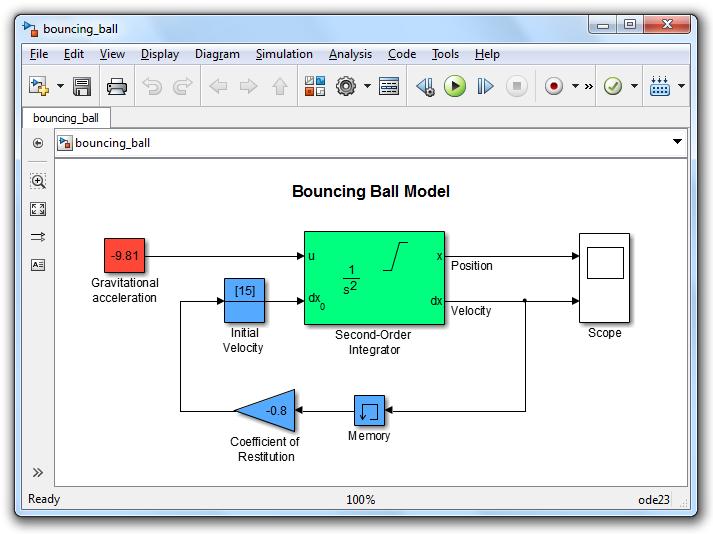This screenshot has width=713, height=534.
Task: Click the Simulink icon in title bar
Action: [30, 29]
